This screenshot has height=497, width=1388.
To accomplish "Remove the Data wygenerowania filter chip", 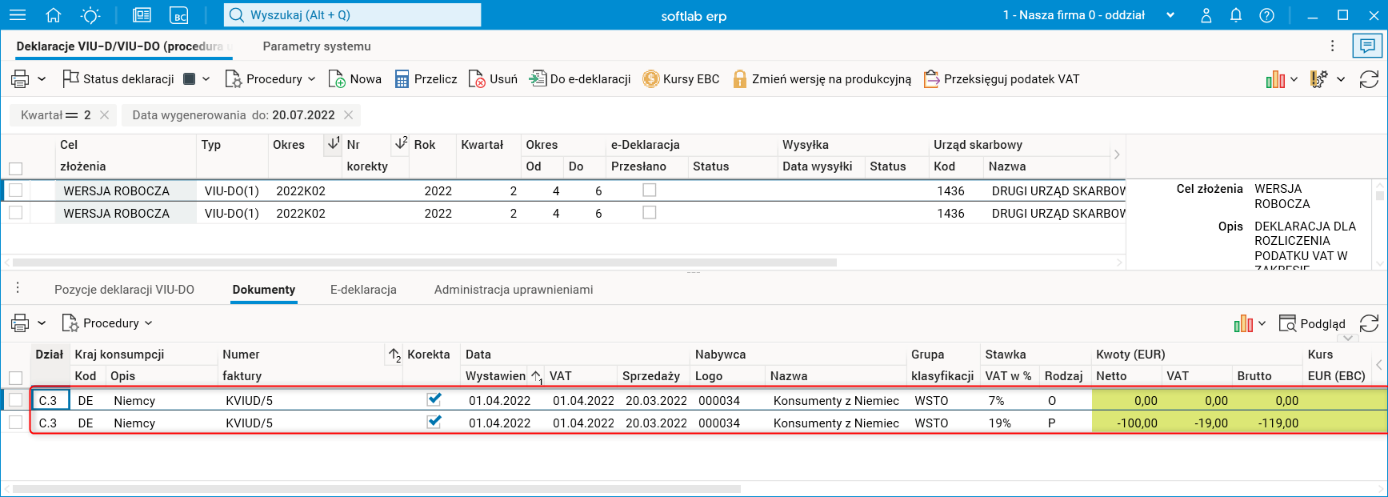I will pyautogui.click(x=348, y=115).
